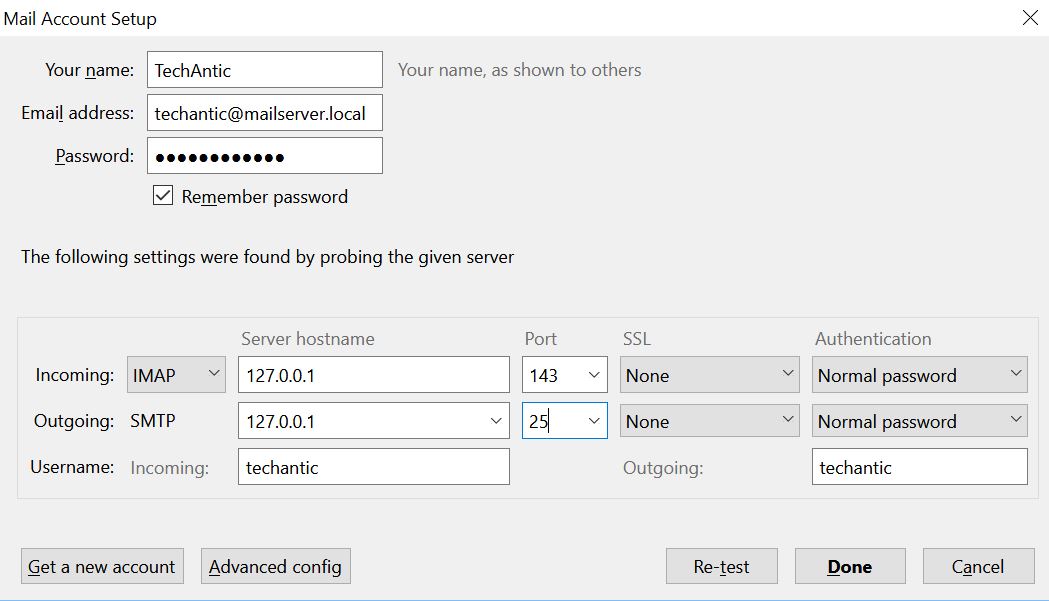Click the Your name text field

click(264, 70)
